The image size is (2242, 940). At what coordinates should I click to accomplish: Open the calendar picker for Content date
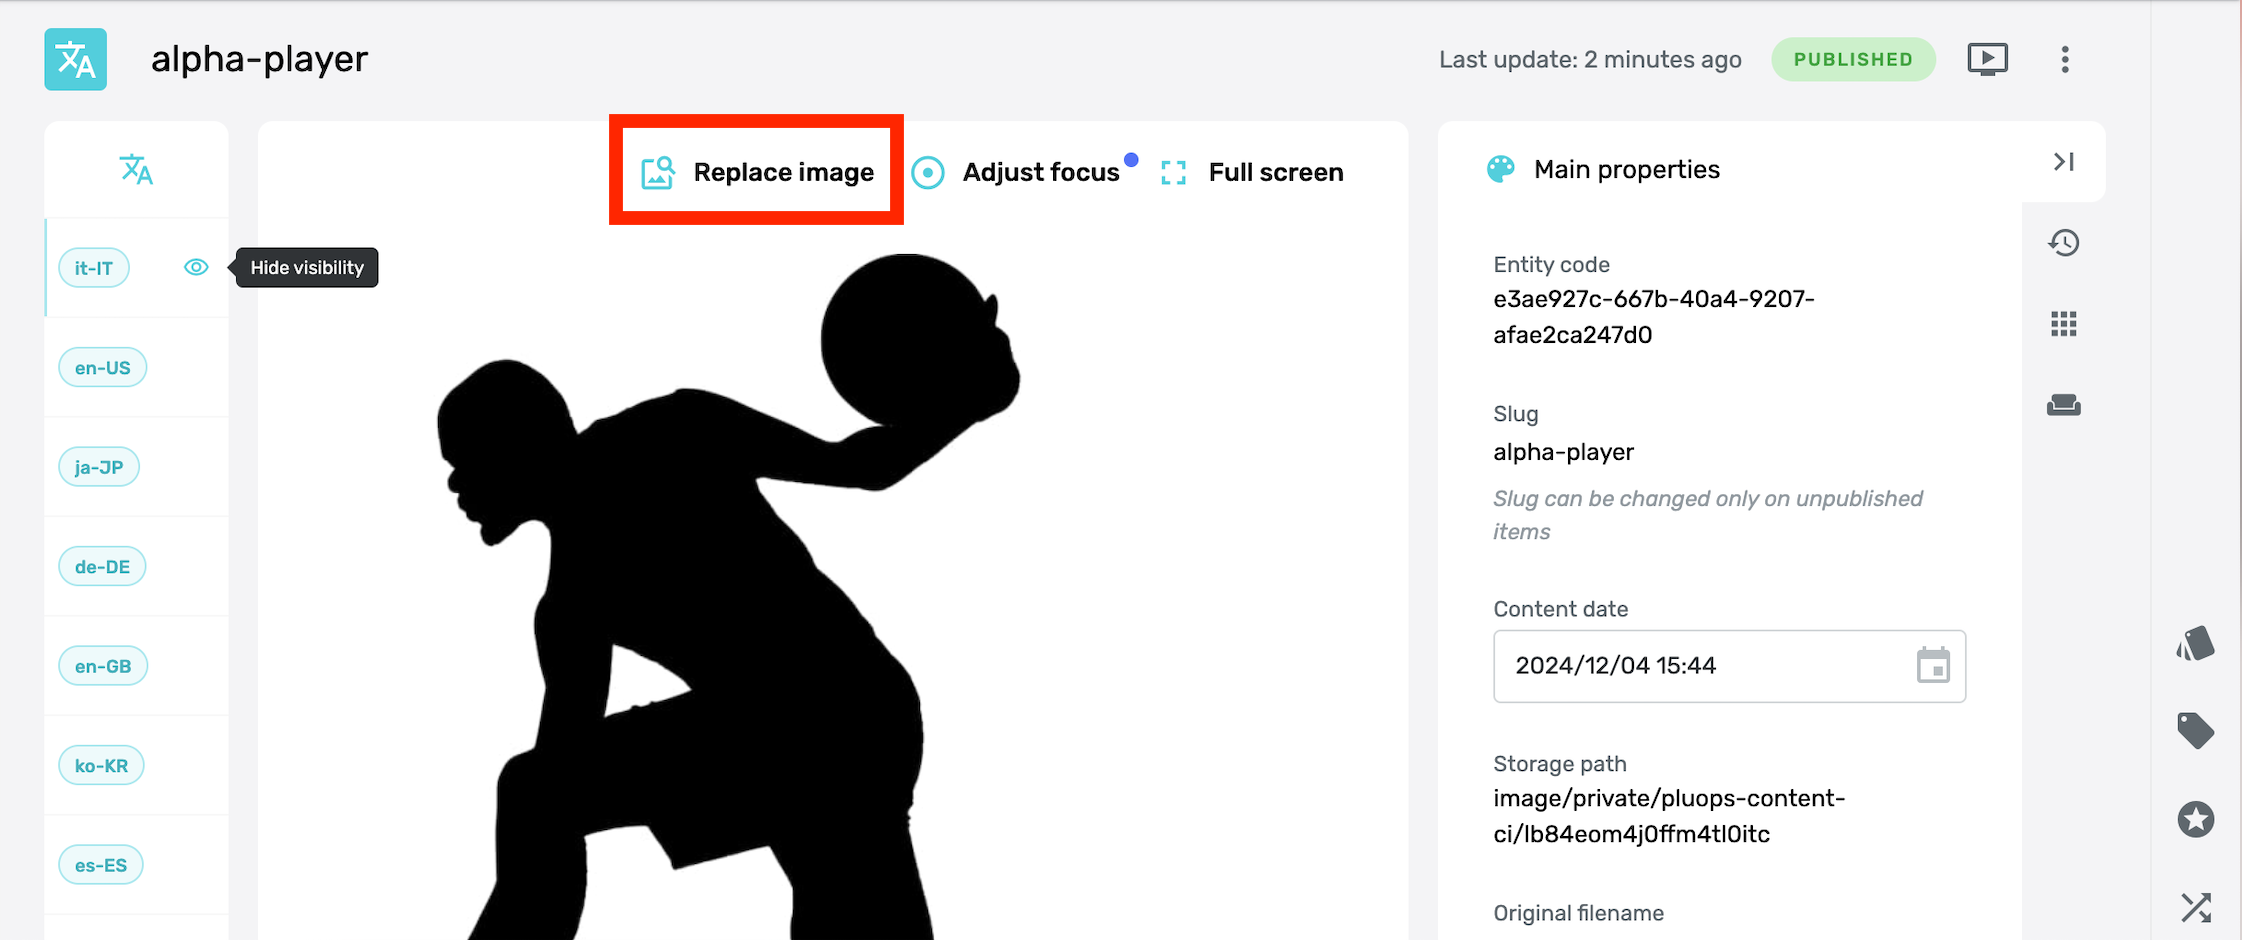(1933, 666)
